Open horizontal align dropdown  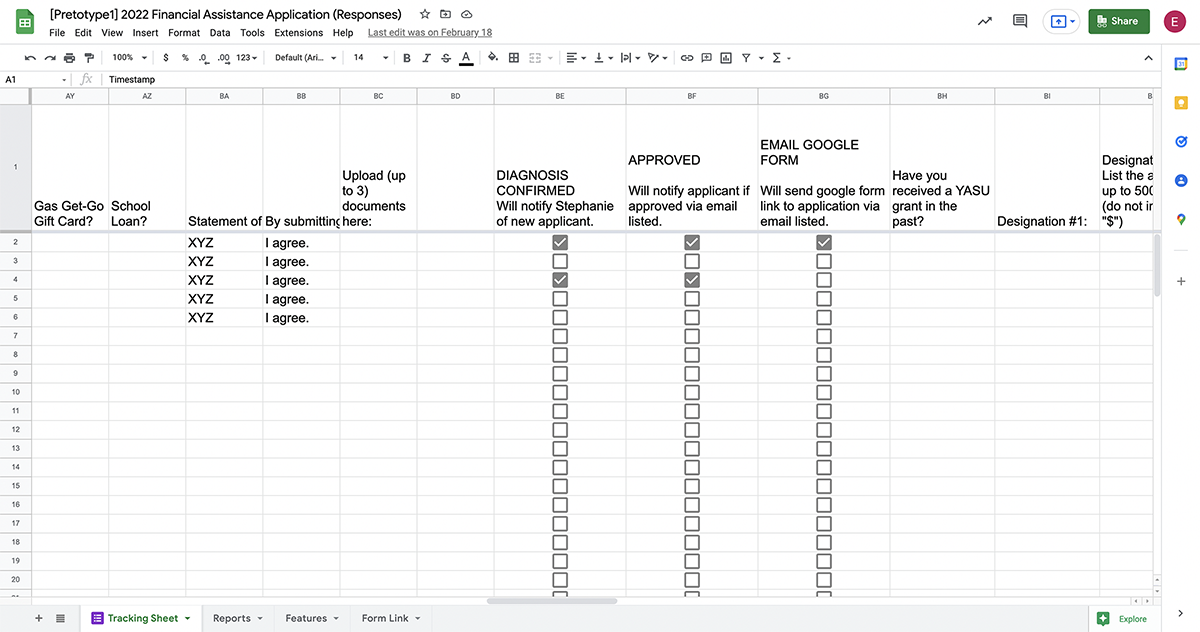click(x=575, y=58)
